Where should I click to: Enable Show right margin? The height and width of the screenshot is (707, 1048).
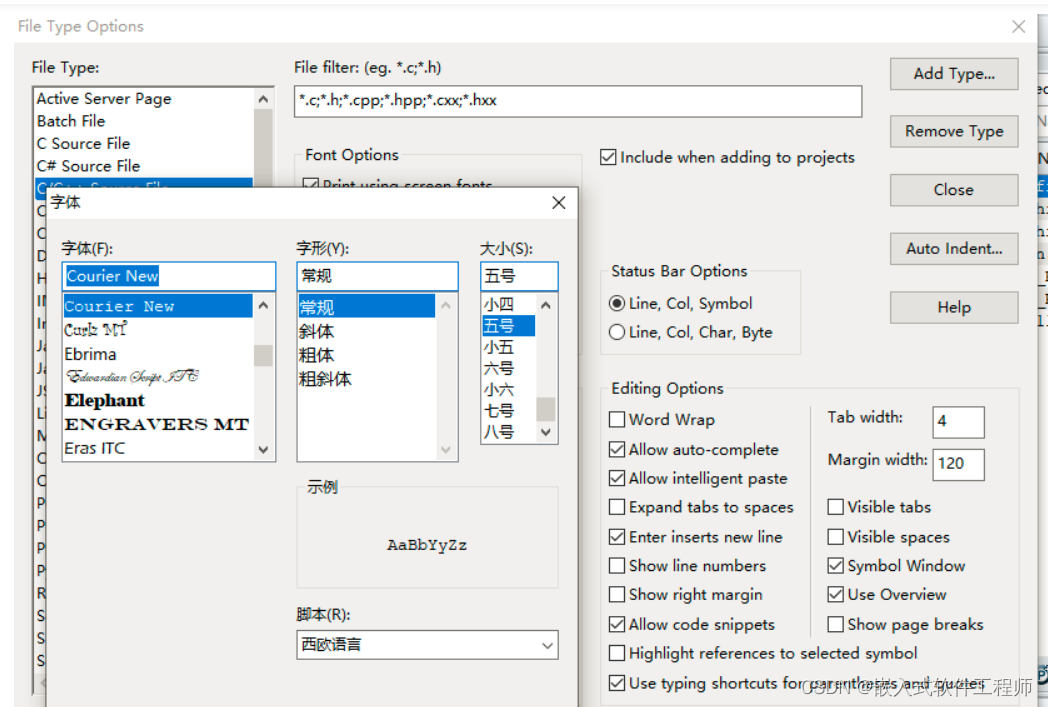tap(686, 595)
